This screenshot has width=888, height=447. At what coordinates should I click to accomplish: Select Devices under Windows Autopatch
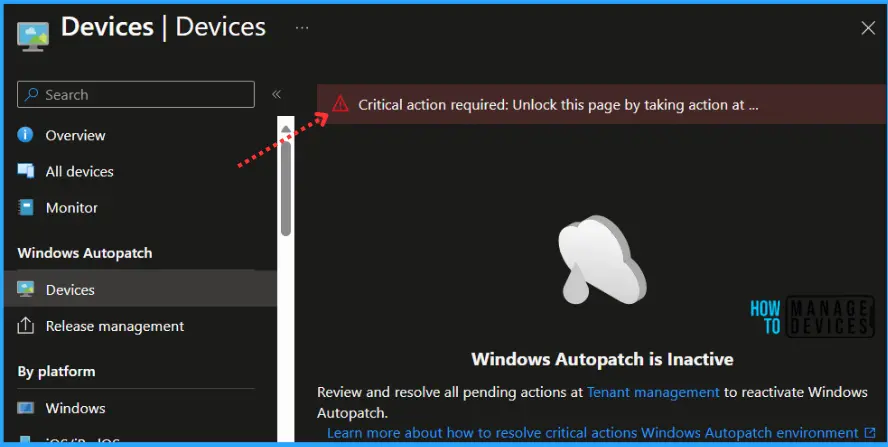point(140,289)
